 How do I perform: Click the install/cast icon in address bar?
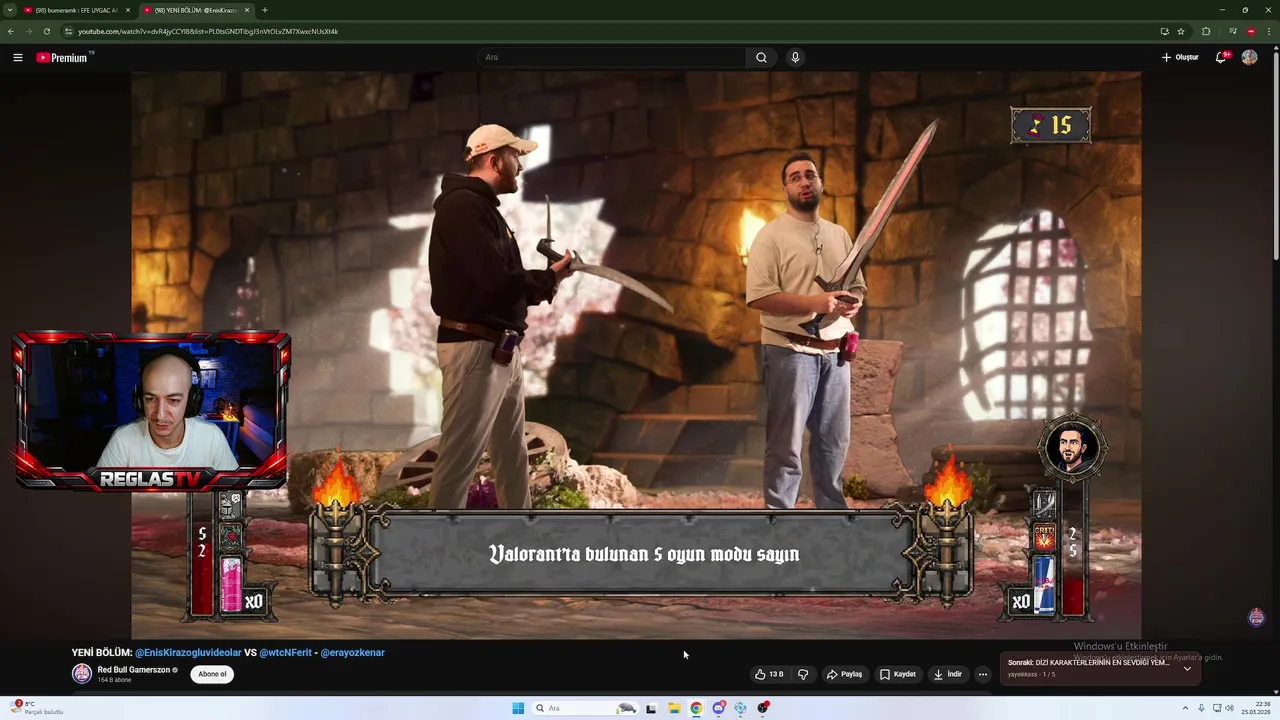coord(1164,31)
